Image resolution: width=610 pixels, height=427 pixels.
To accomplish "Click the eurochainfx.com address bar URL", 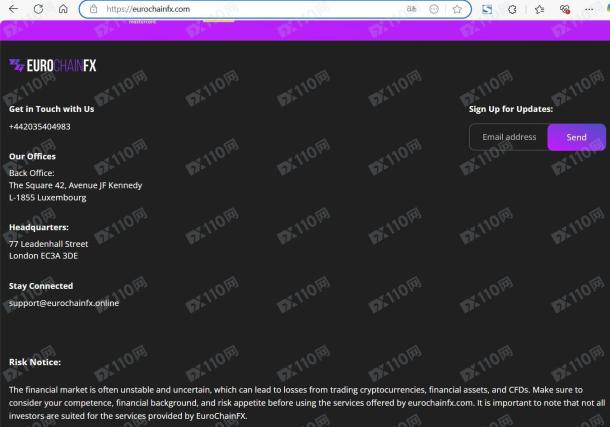I will [148, 9].
